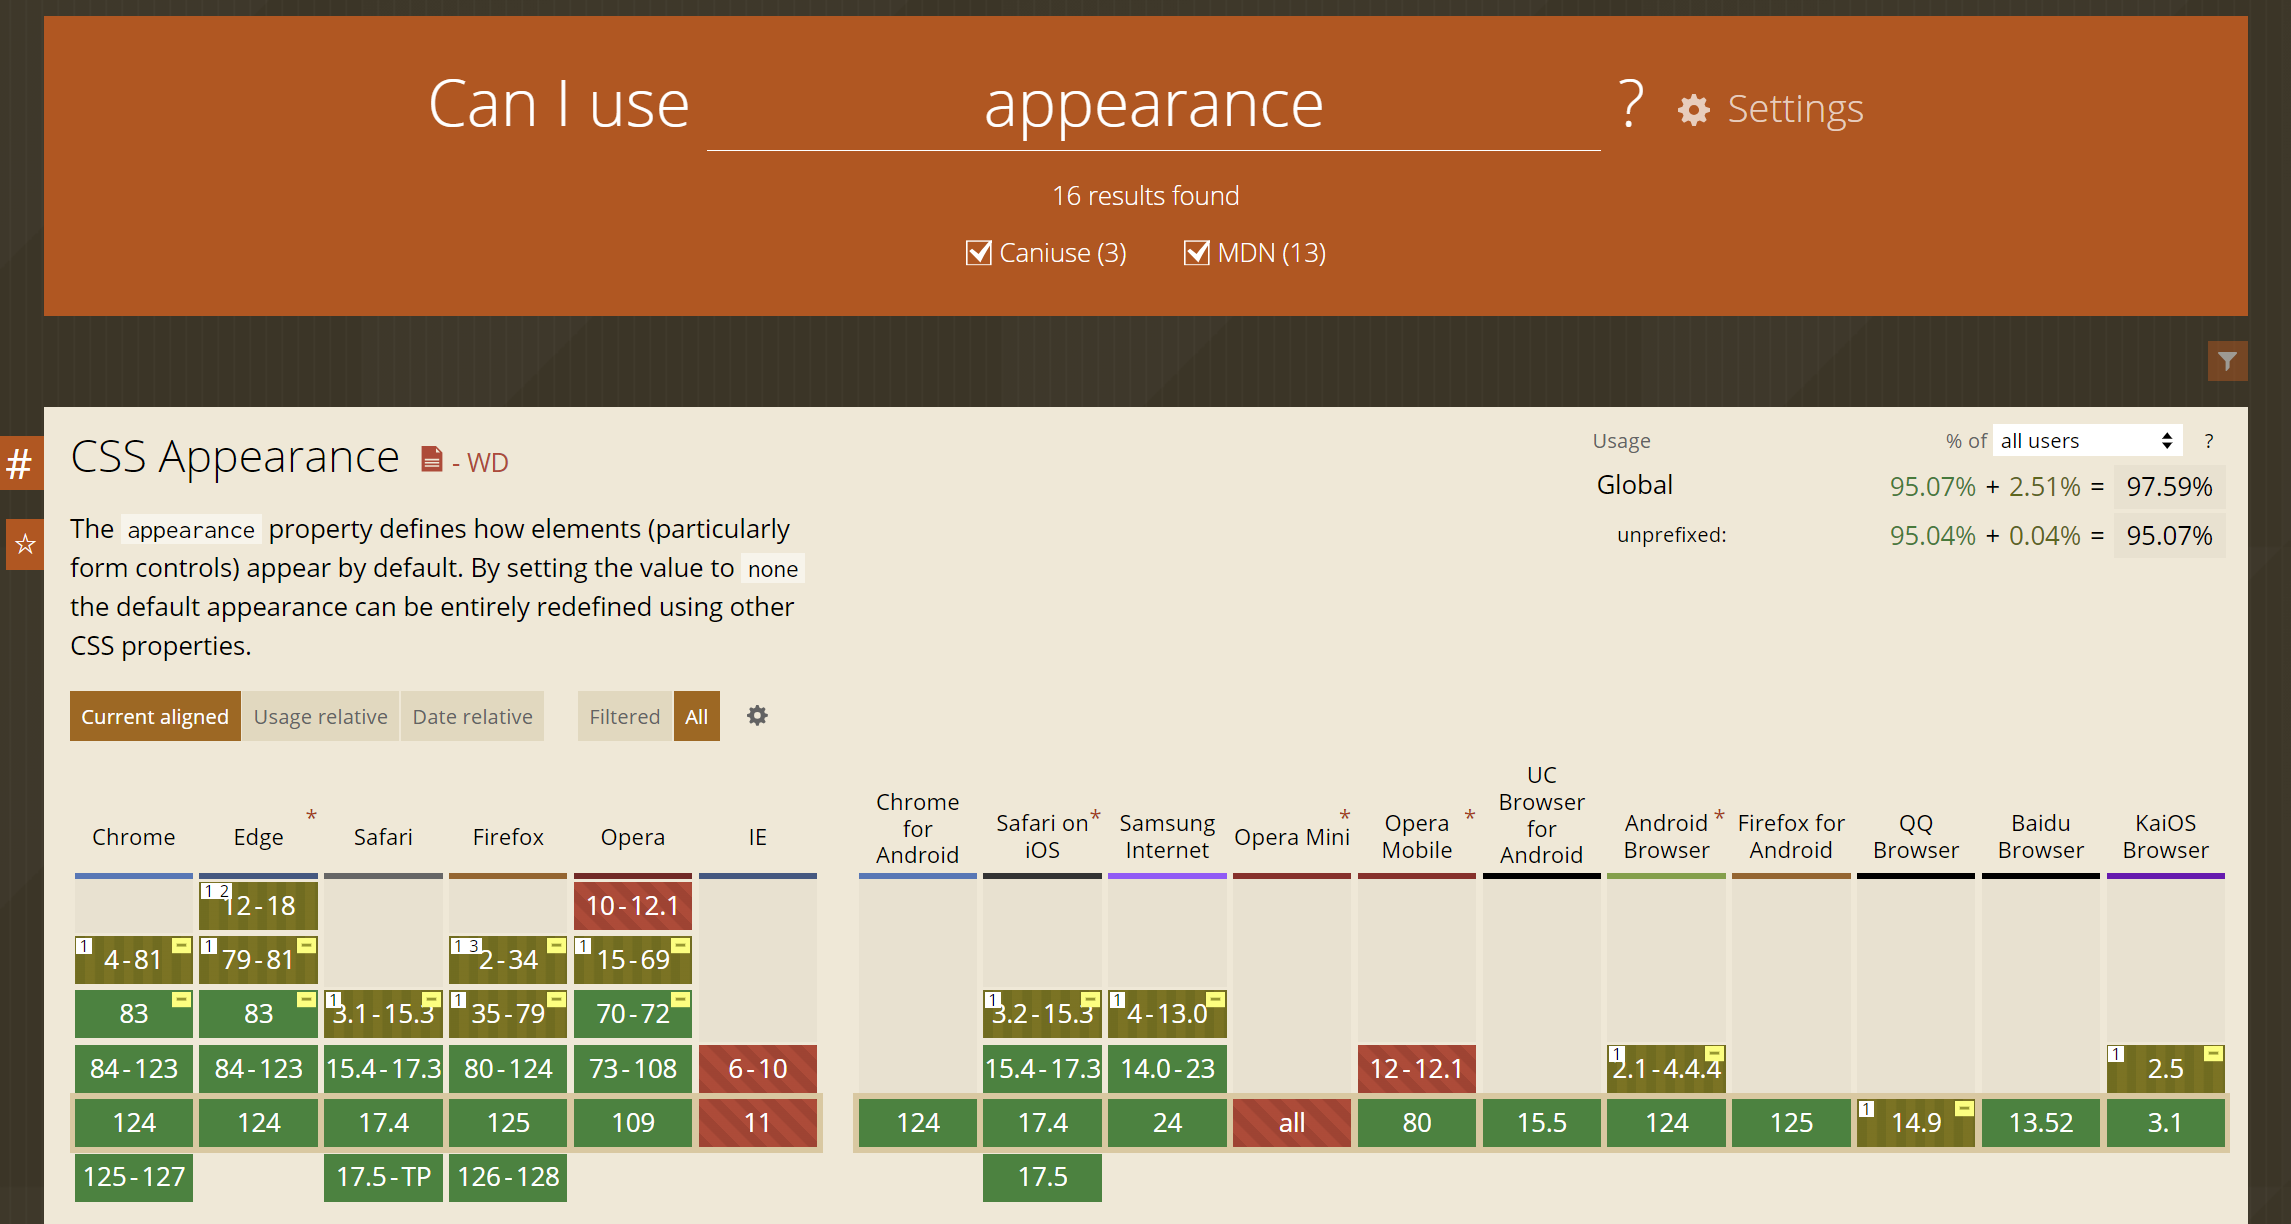
Task: Star the CSS Appearance feature
Action: pyautogui.click(x=24, y=544)
